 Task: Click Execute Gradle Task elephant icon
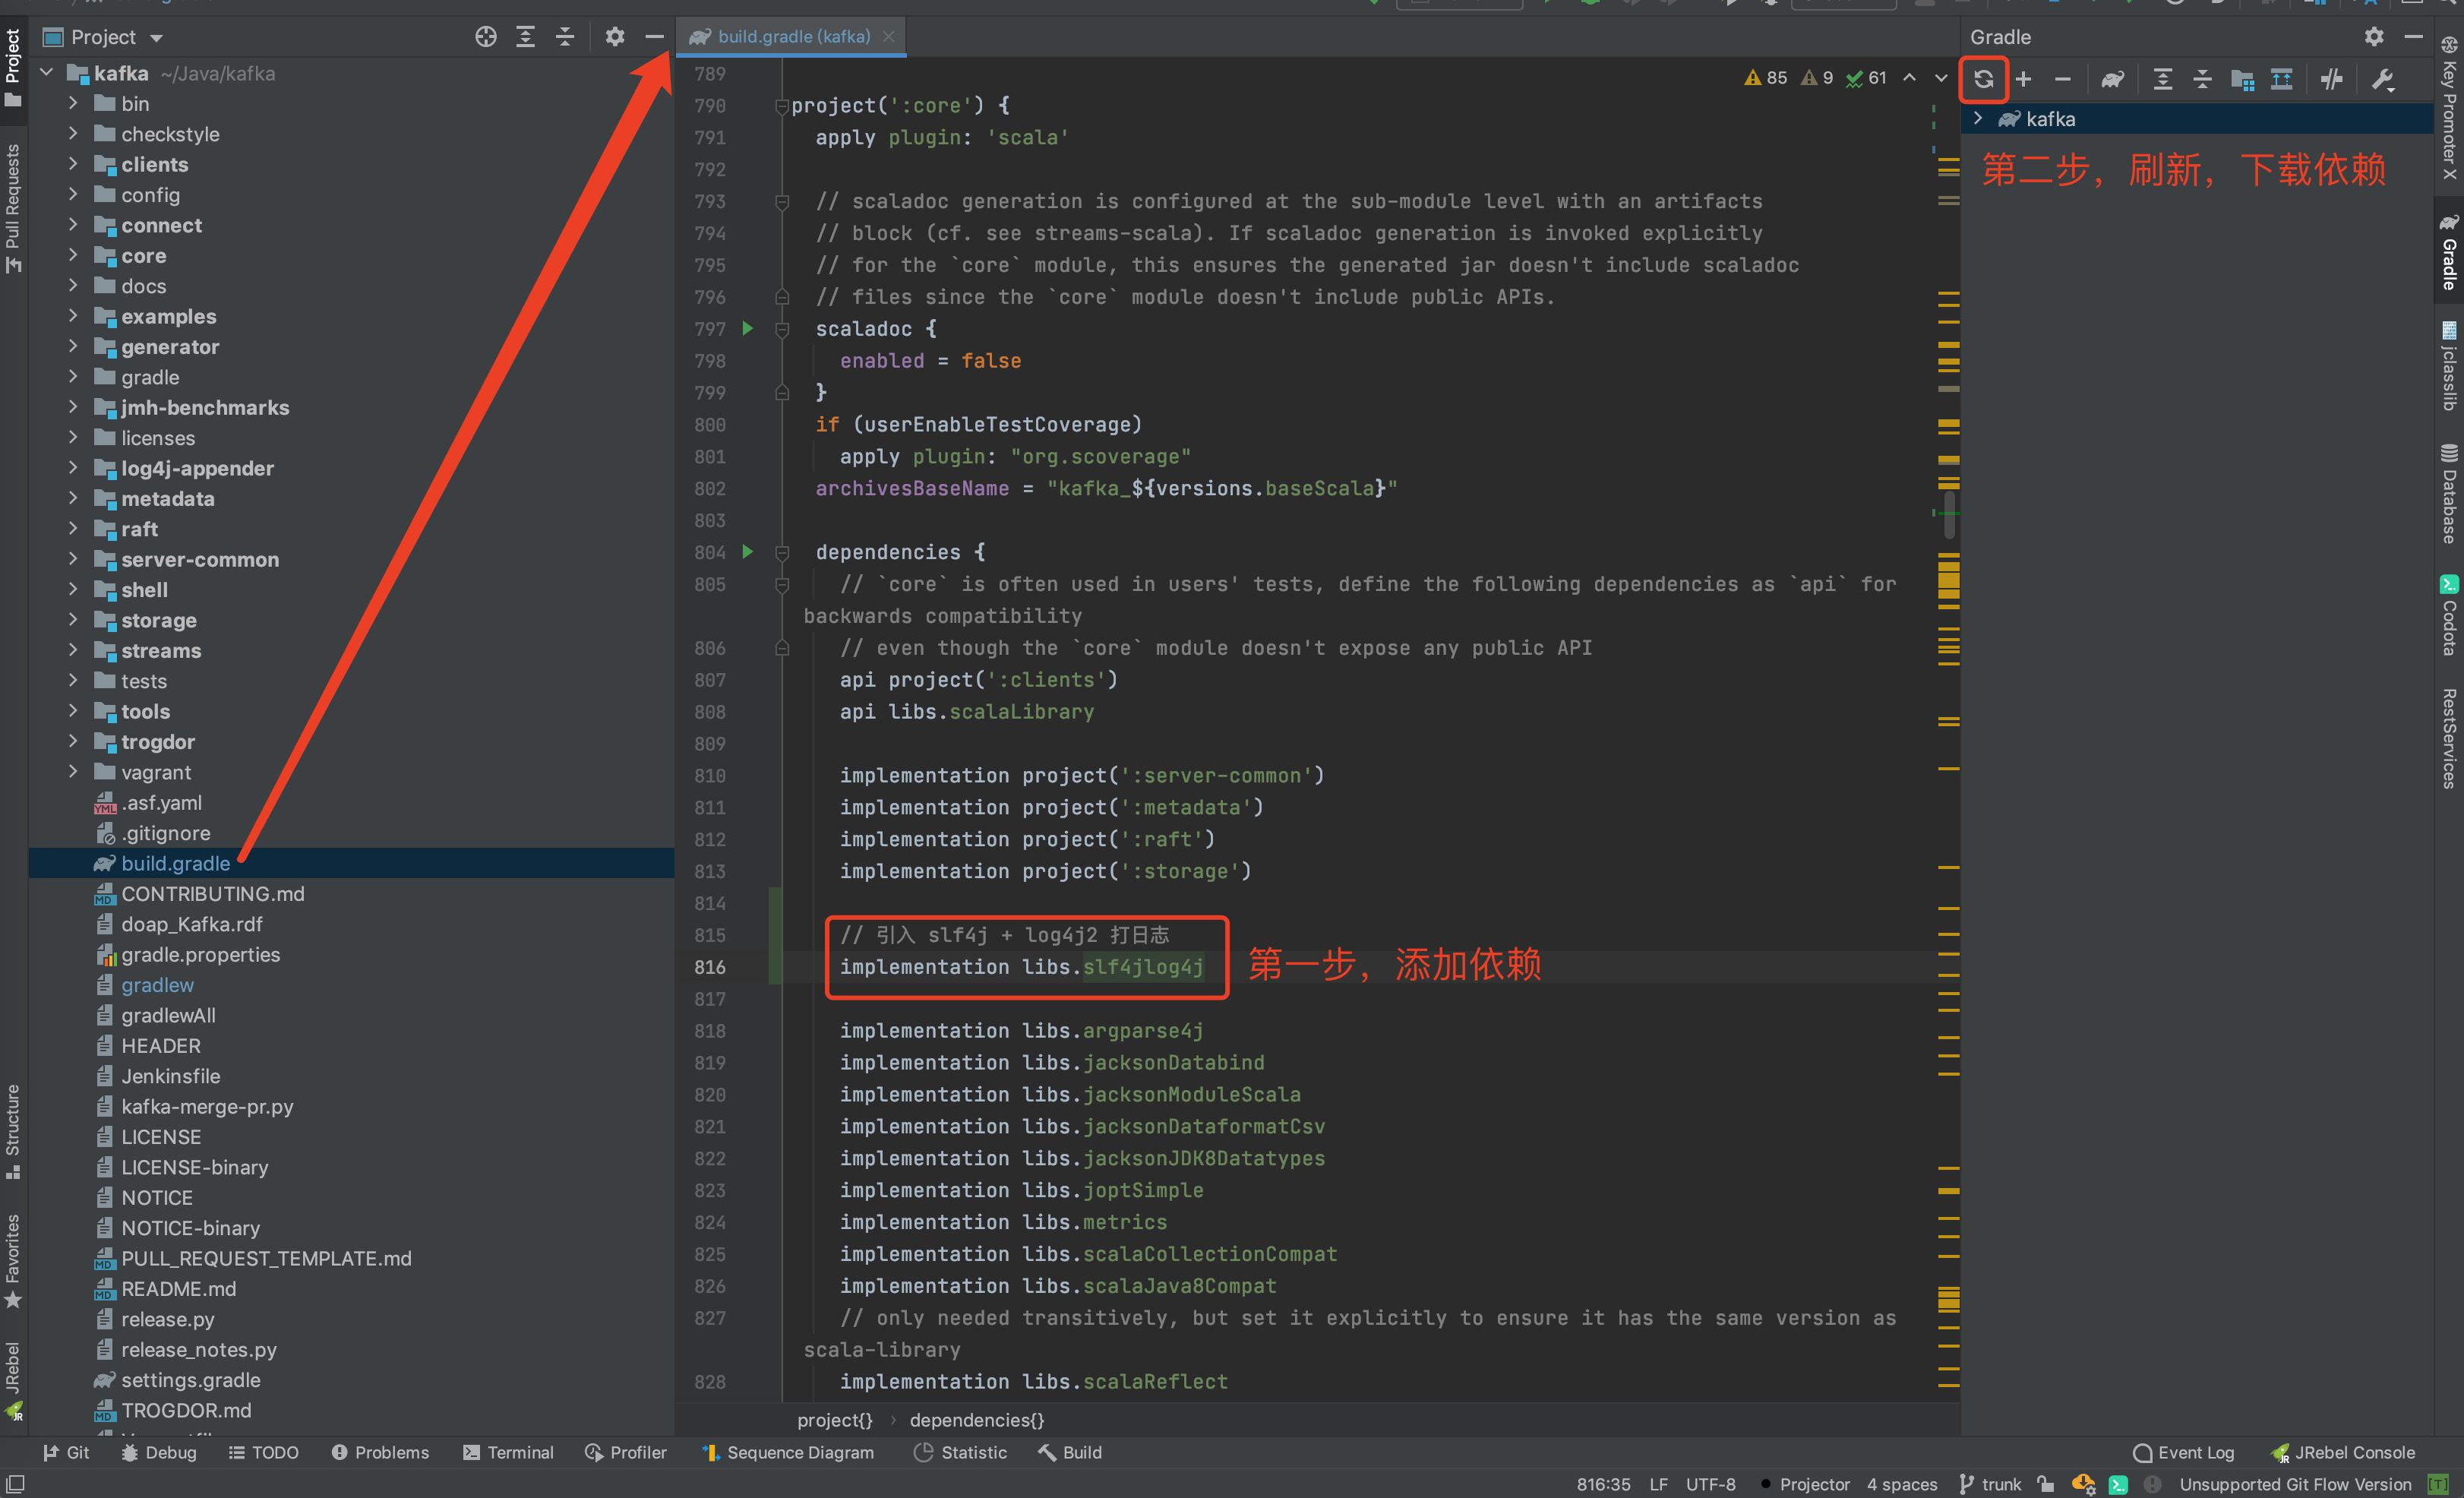click(x=2112, y=79)
